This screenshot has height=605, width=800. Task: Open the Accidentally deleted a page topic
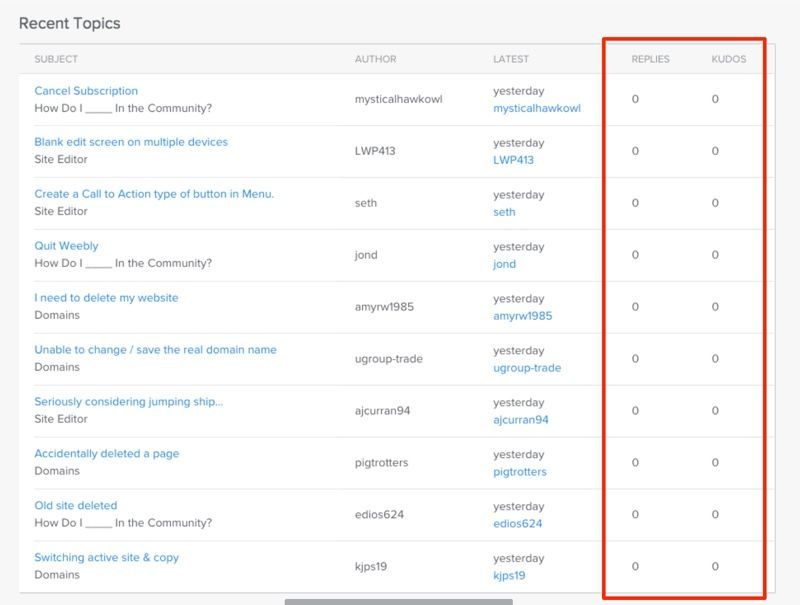(108, 453)
